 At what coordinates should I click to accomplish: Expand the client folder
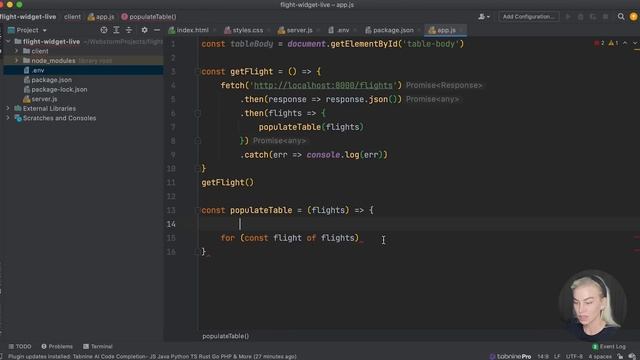point(17,51)
